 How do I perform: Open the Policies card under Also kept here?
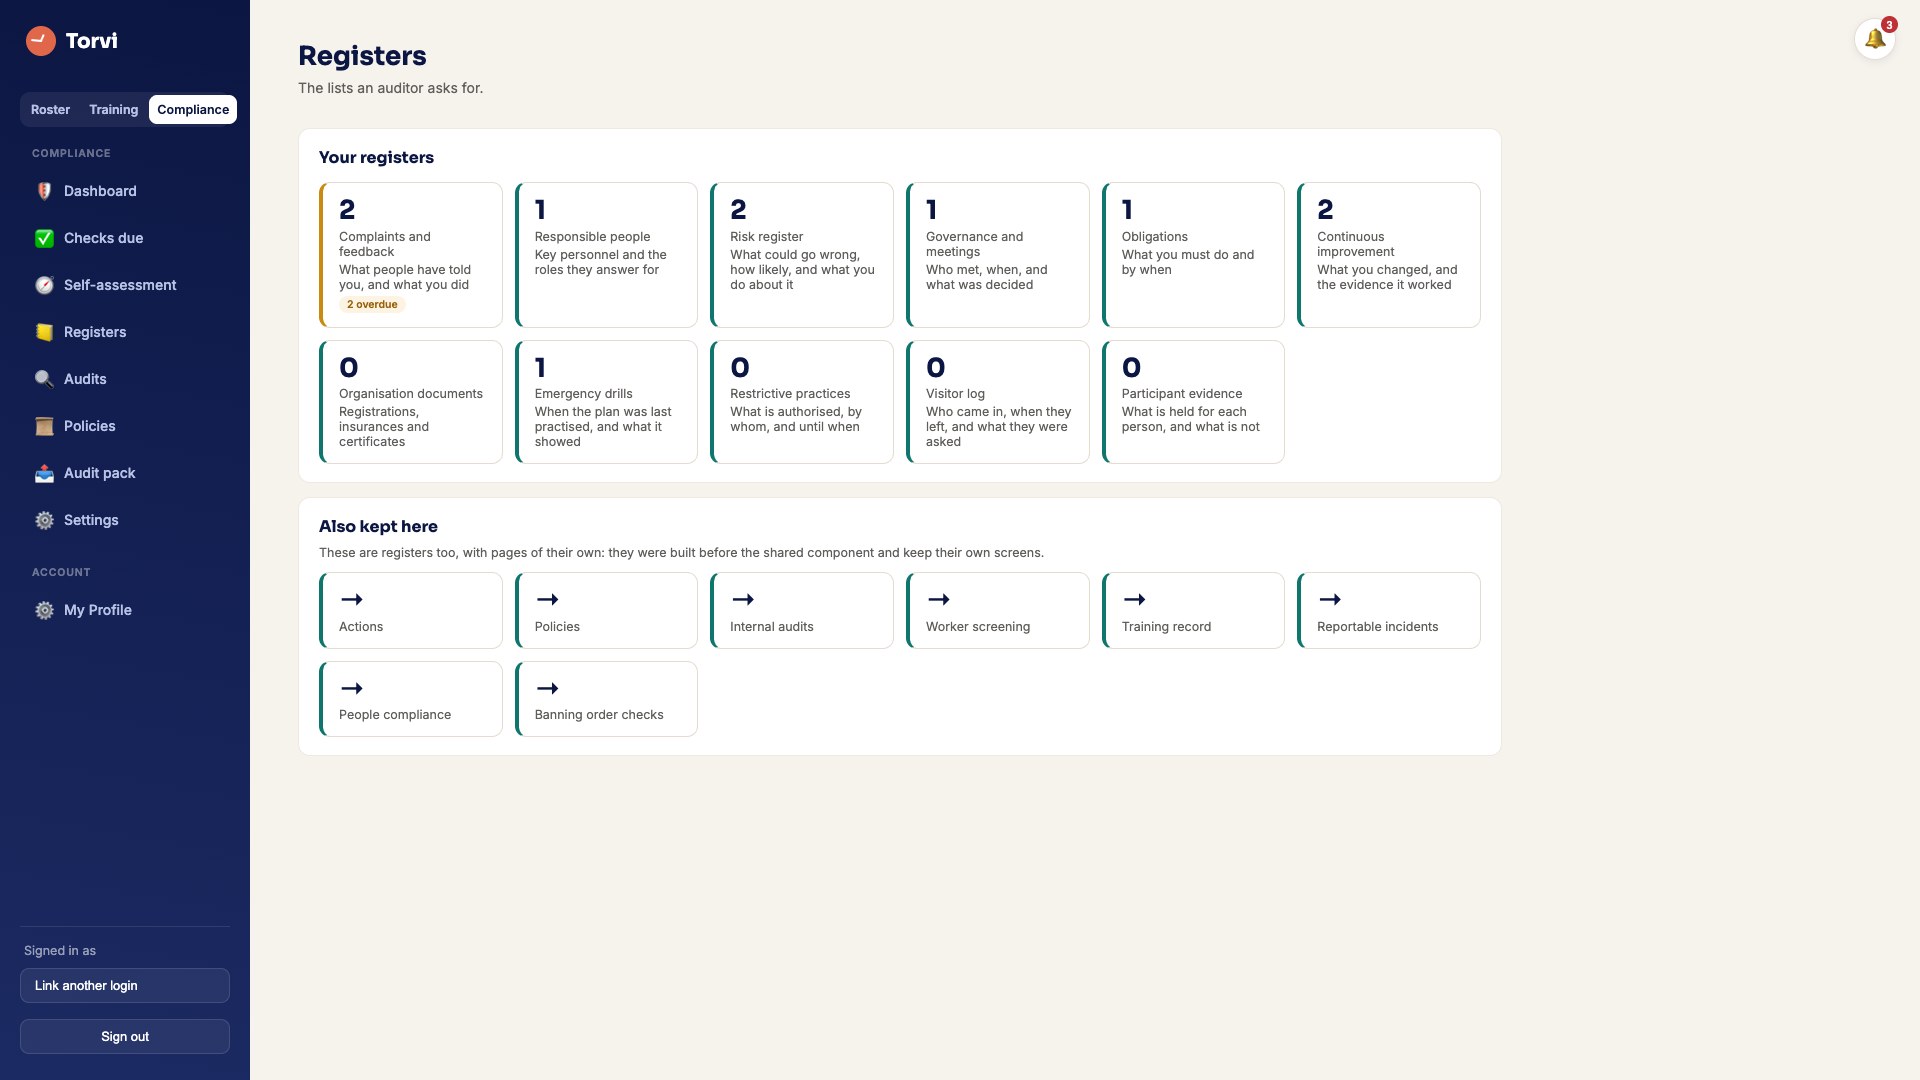pyautogui.click(x=606, y=610)
